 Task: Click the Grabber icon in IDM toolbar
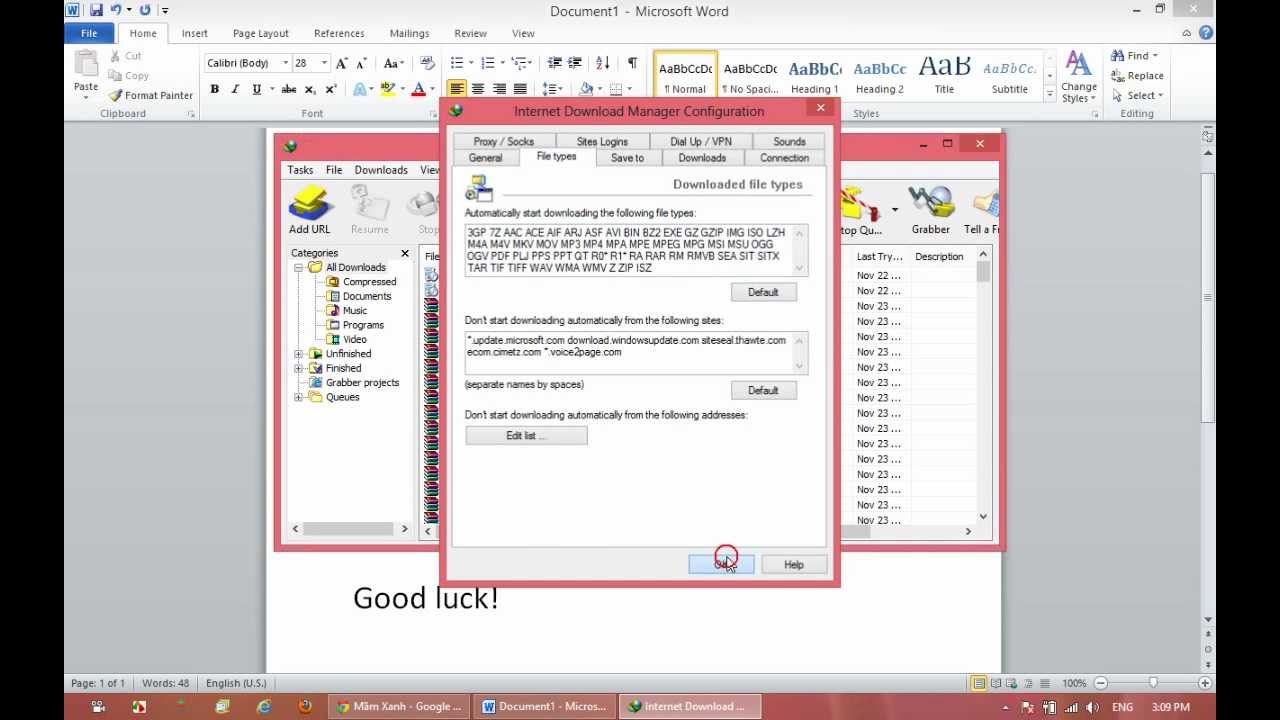930,210
